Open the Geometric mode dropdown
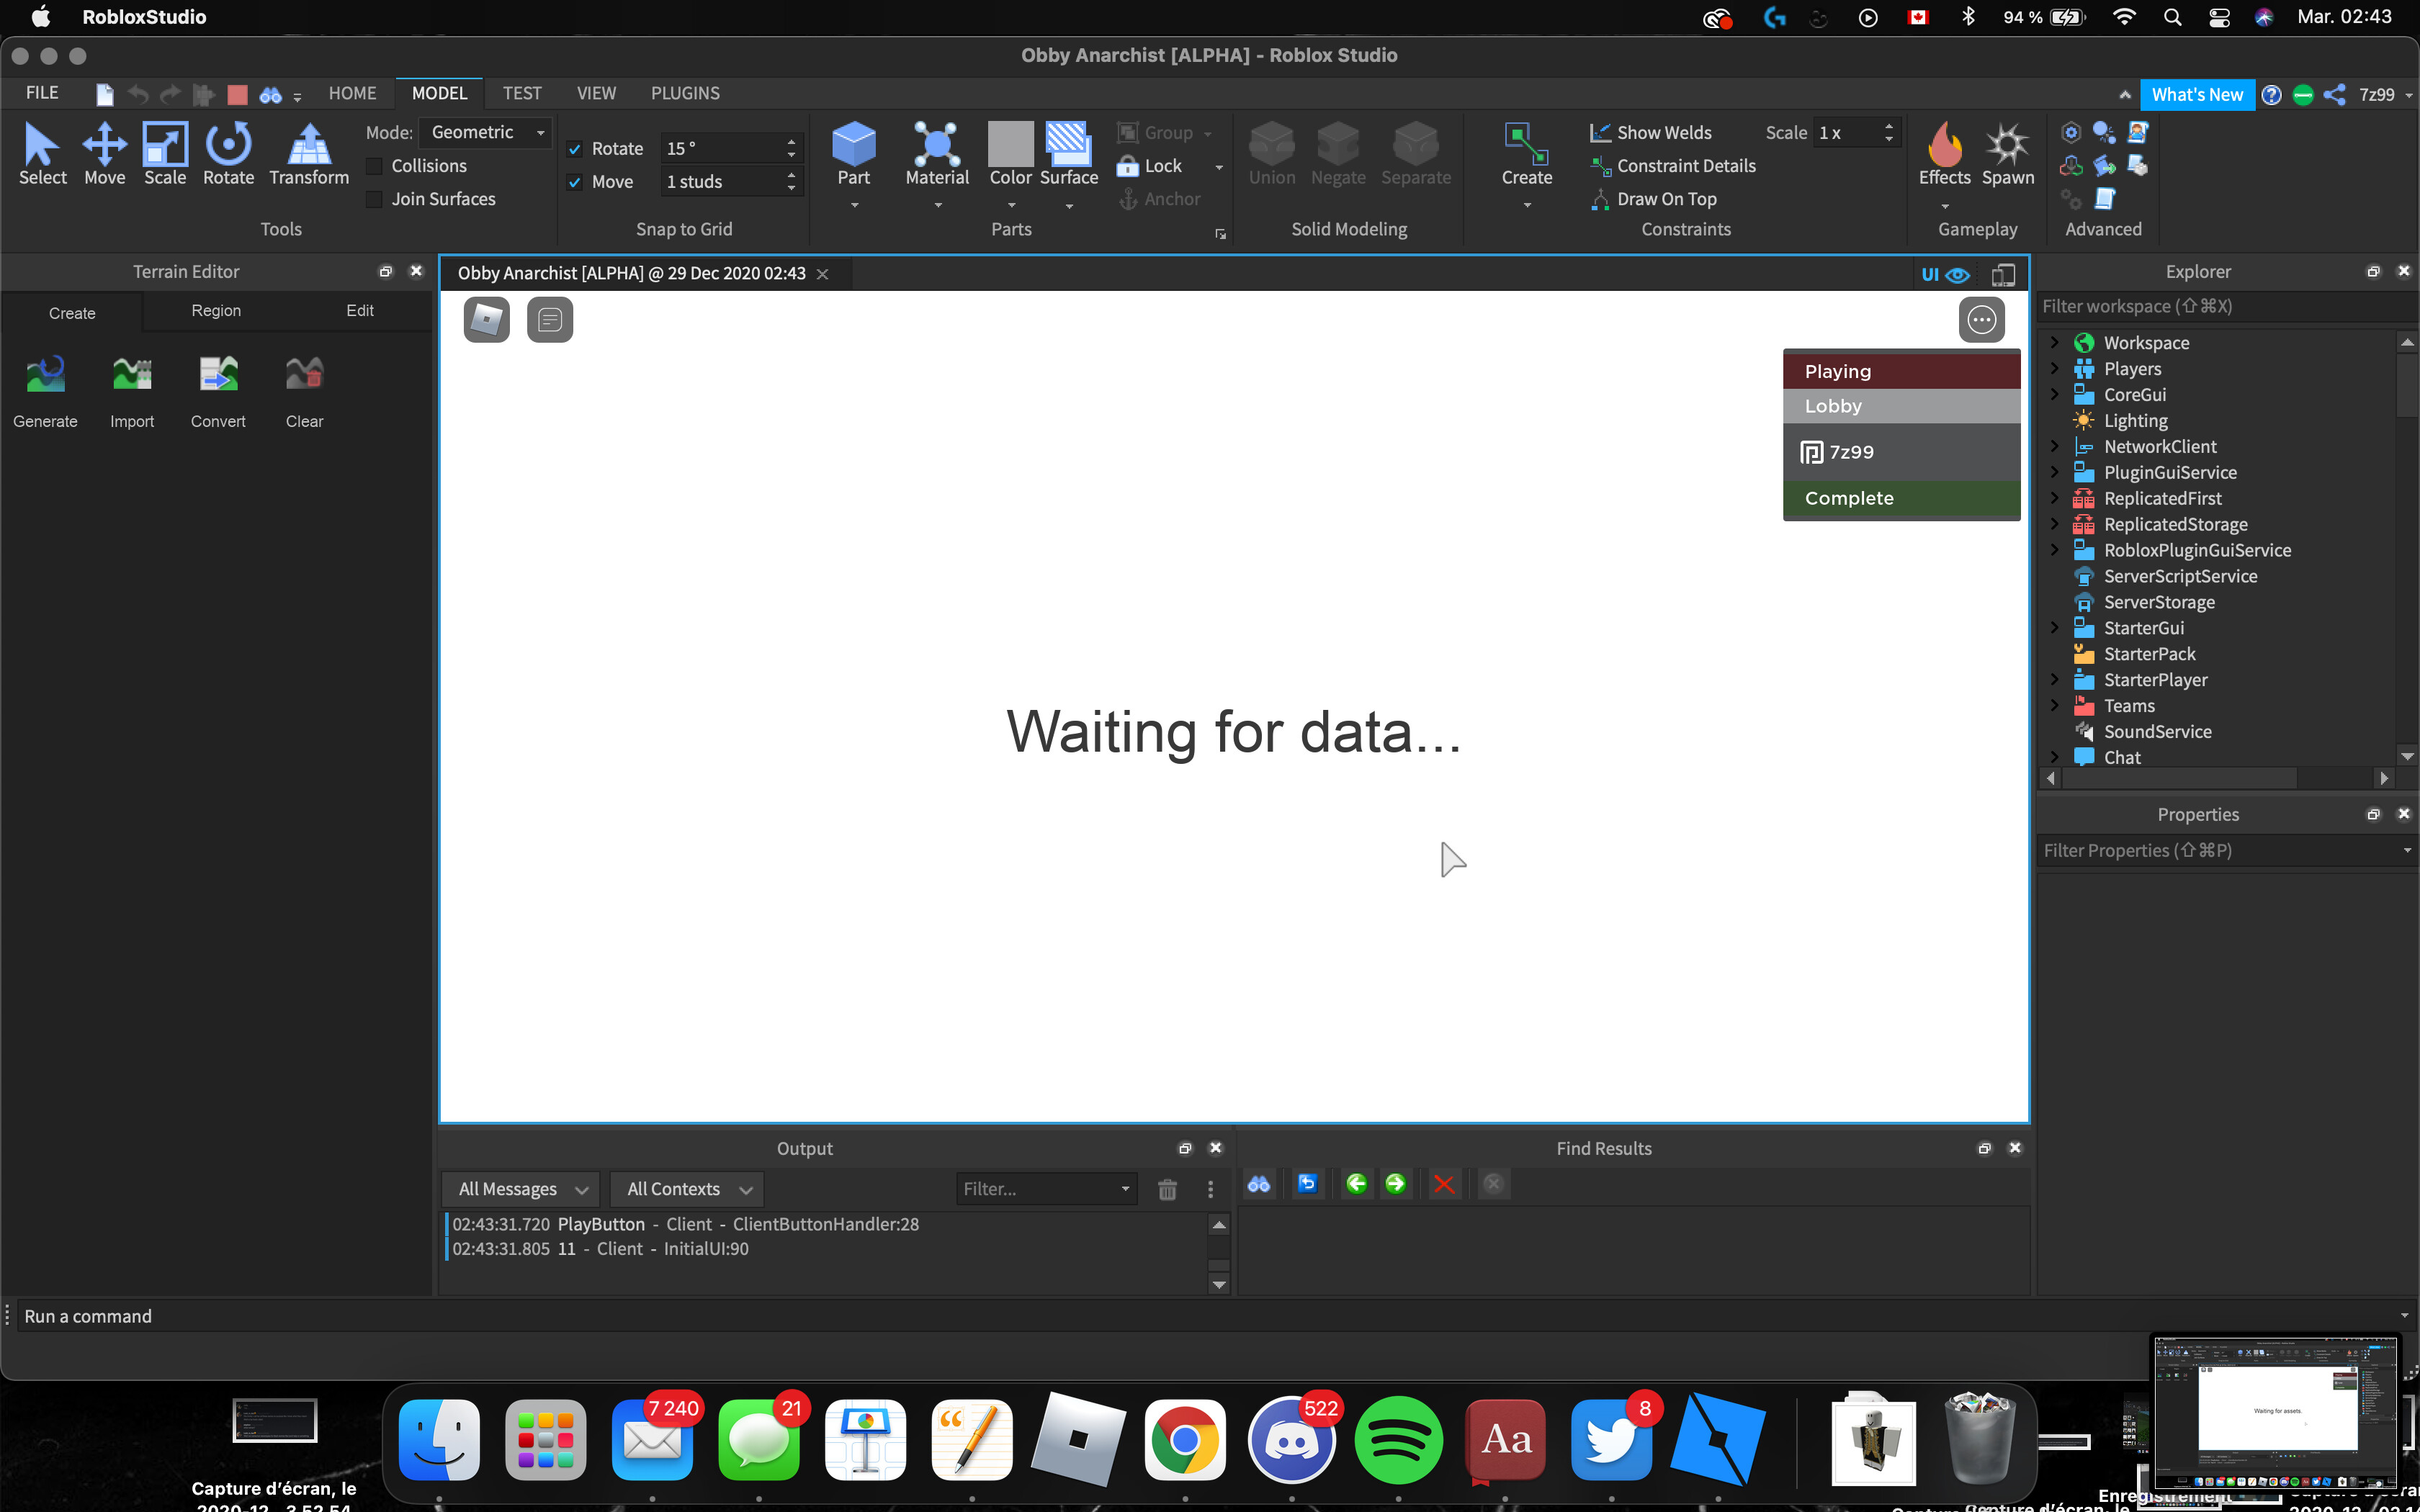Image resolution: width=2420 pixels, height=1512 pixels. 486,132
